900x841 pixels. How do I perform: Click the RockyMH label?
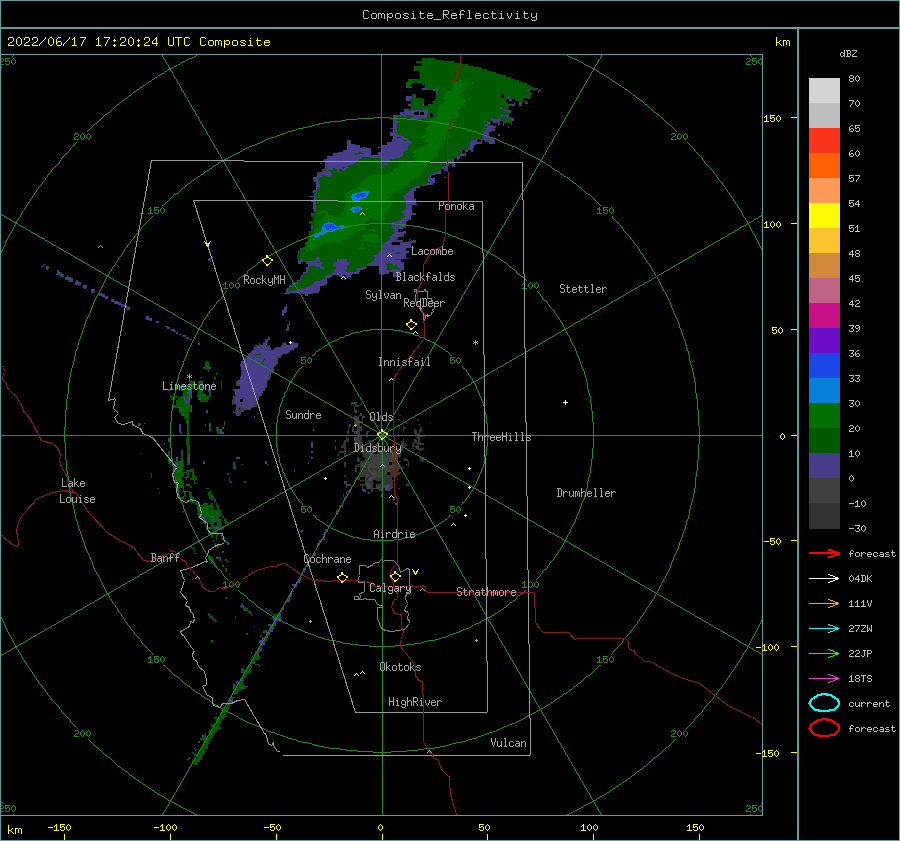pos(264,280)
